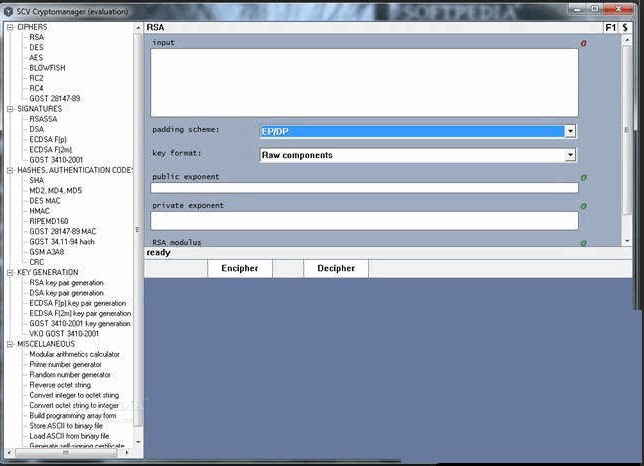This screenshot has width=644, height=466.
Task: Open RSASSA signature item
Action: point(43,119)
